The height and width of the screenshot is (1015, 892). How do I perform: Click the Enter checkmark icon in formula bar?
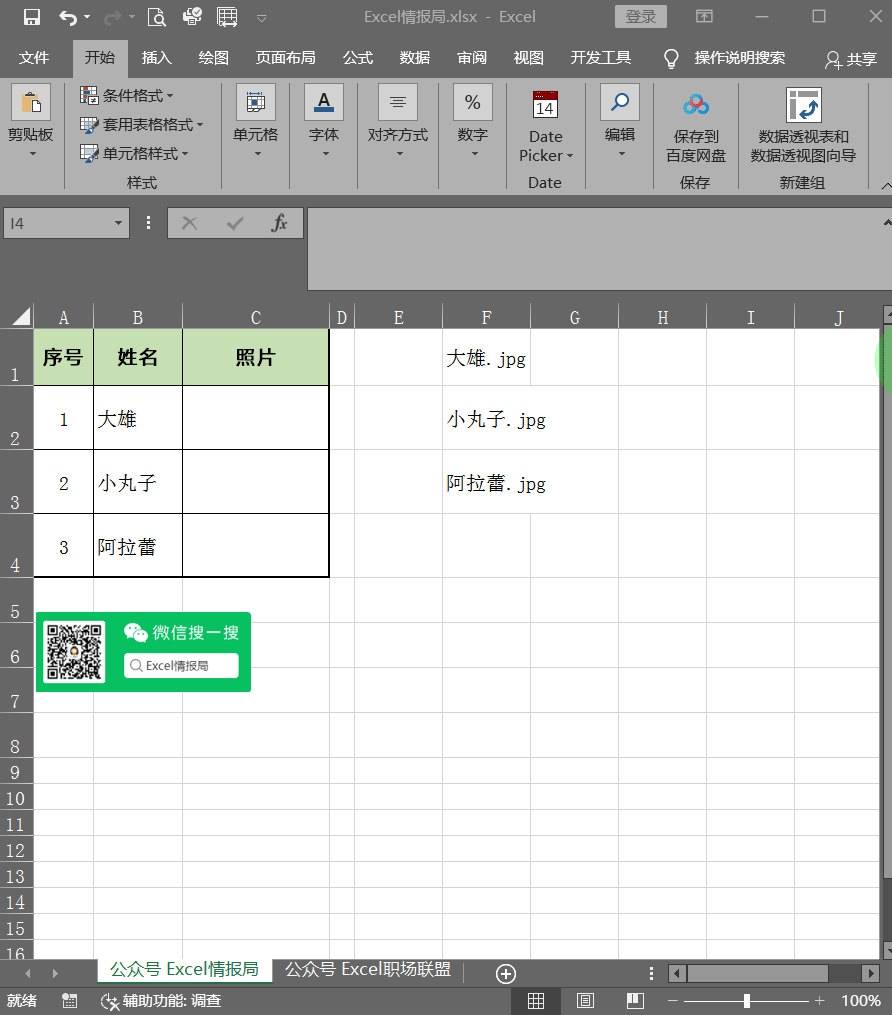(x=234, y=223)
